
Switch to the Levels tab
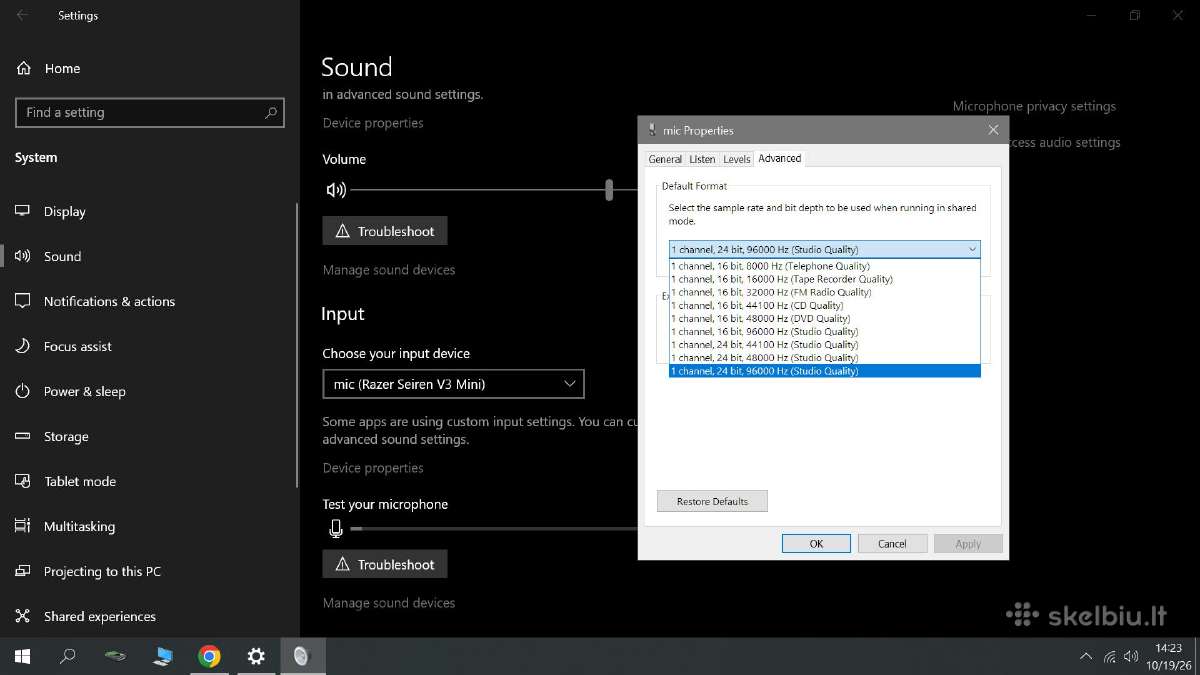pyautogui.click(x=737, y=159)
